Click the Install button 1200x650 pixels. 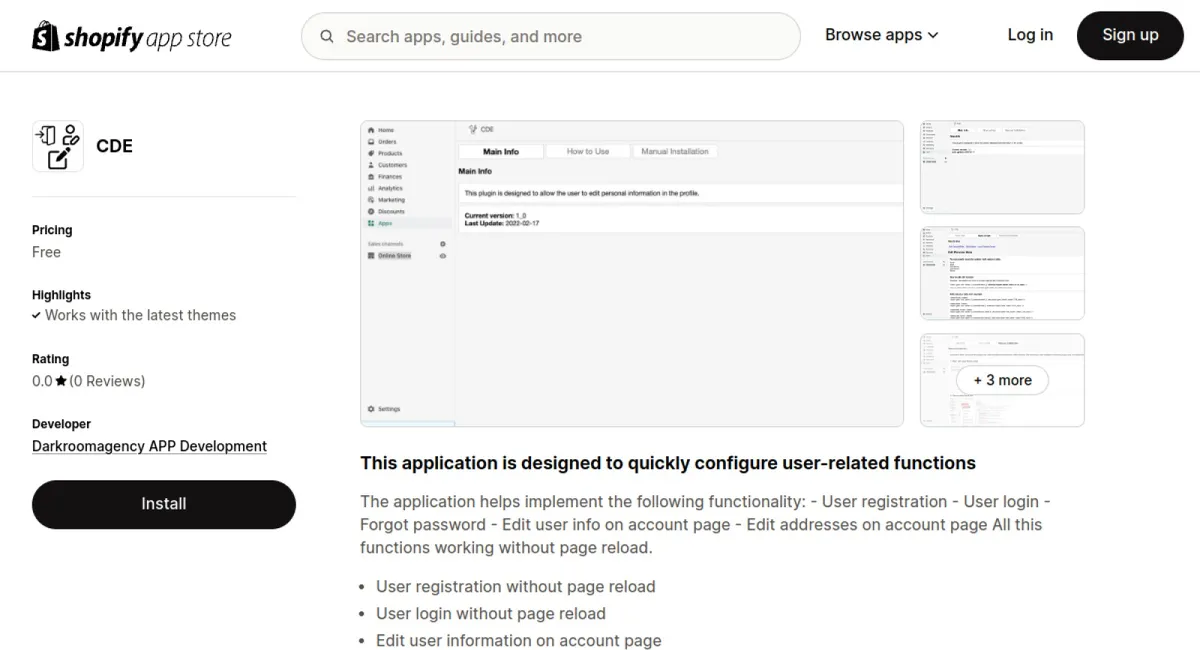tap(164, 504)
